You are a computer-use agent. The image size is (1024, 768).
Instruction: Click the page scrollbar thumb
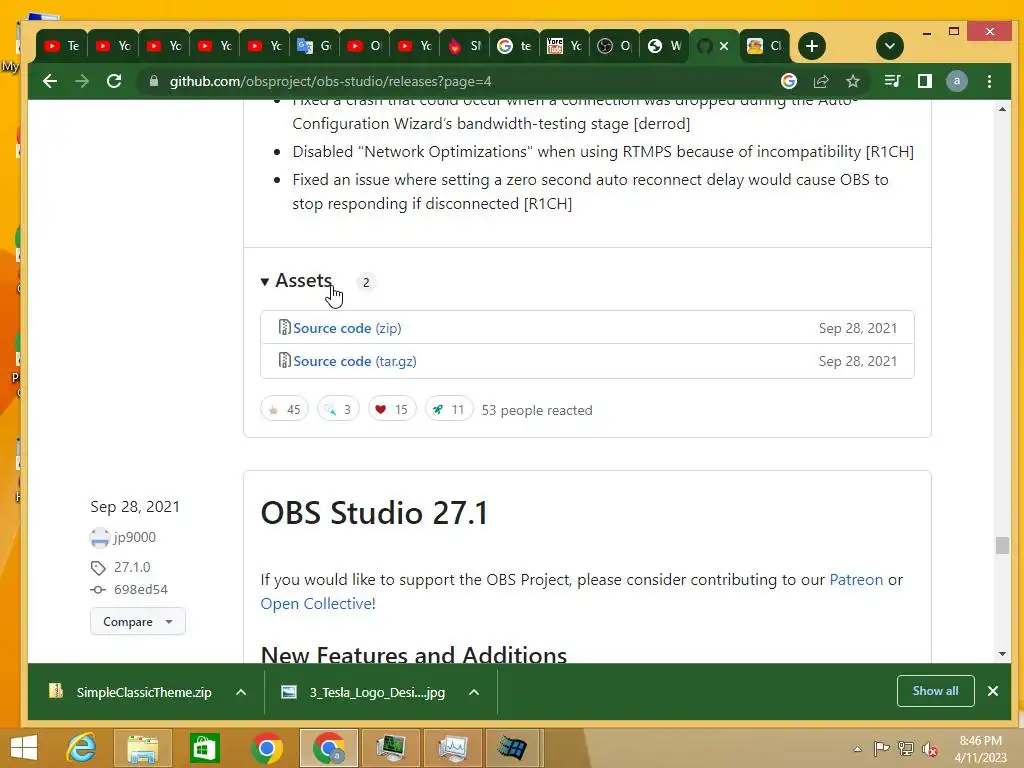(x=1002, y=545)
